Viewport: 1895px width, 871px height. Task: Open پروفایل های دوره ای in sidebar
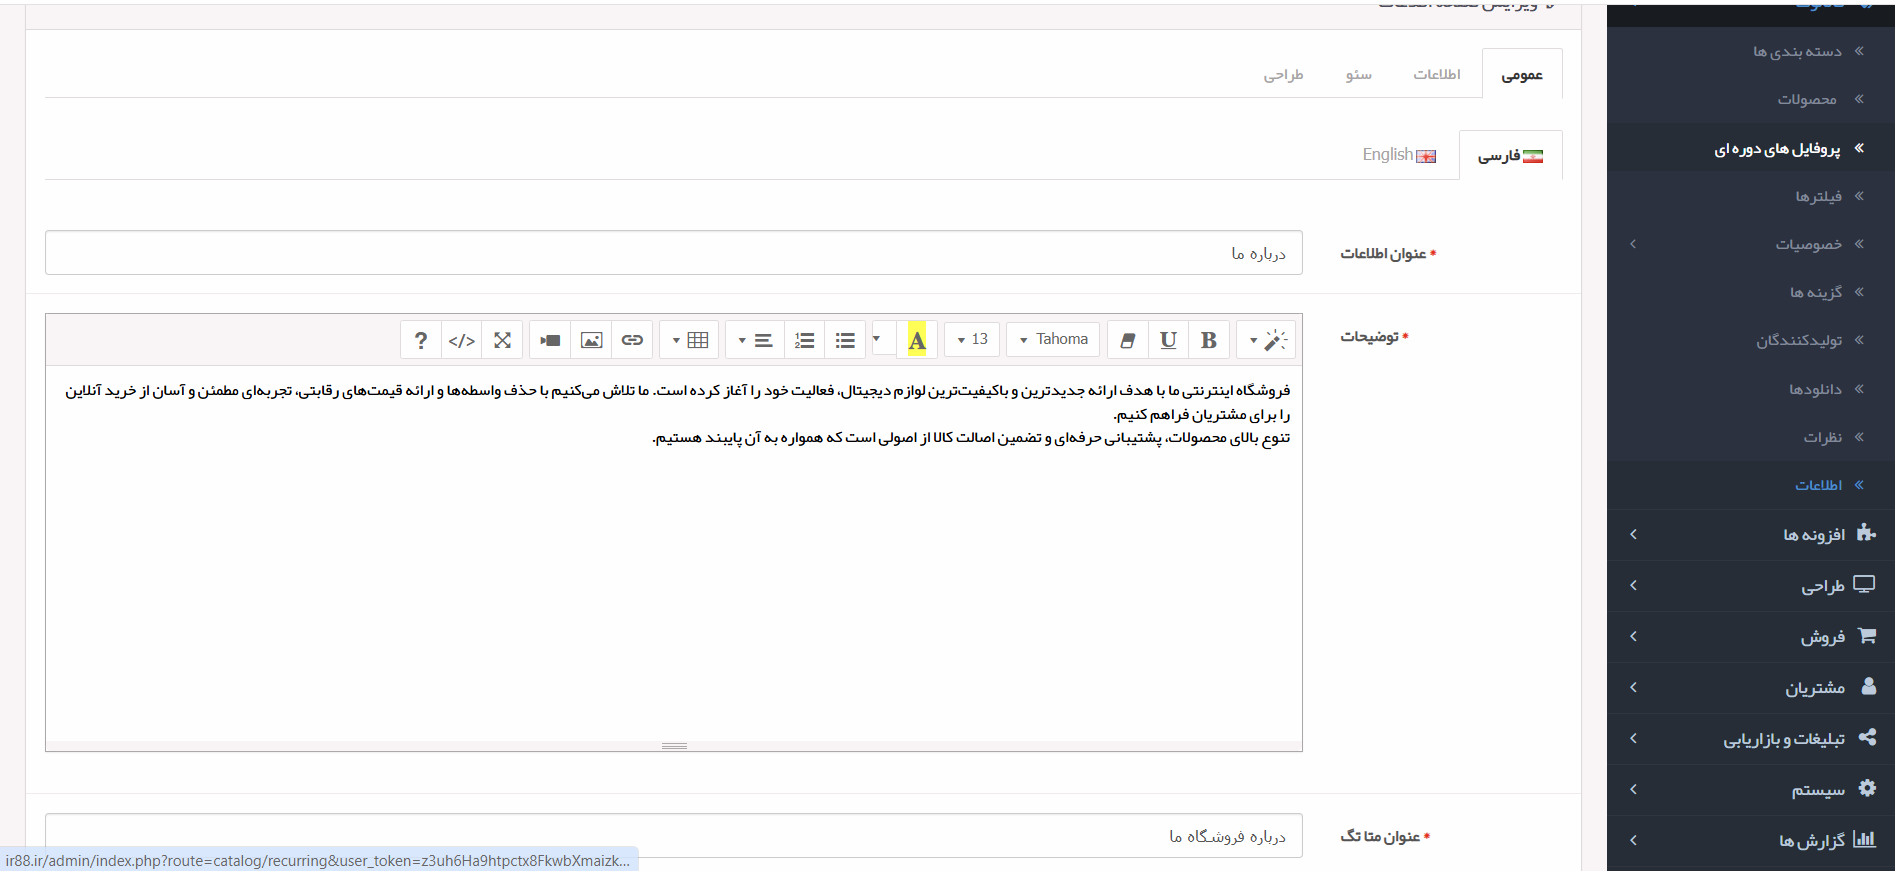pos(1751,148)
